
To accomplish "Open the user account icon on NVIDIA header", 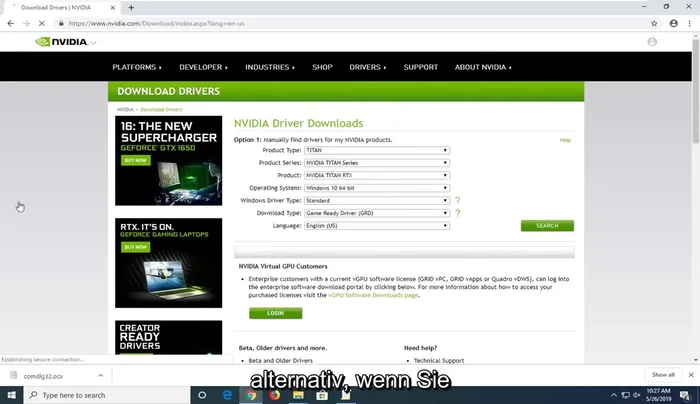I will click(652, 42).
